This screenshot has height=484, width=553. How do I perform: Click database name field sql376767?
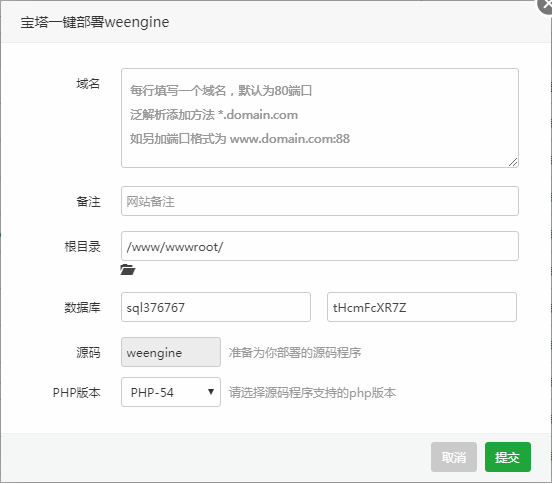(216, 307)
